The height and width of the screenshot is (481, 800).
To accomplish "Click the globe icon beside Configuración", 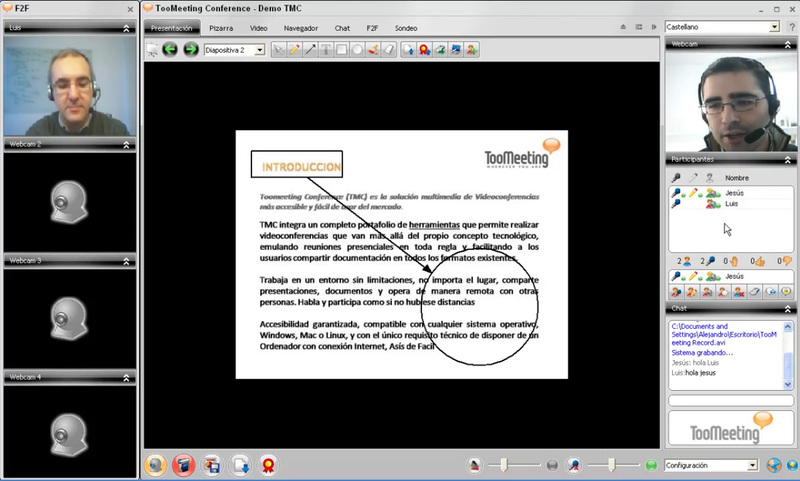I will pos(774,465).
